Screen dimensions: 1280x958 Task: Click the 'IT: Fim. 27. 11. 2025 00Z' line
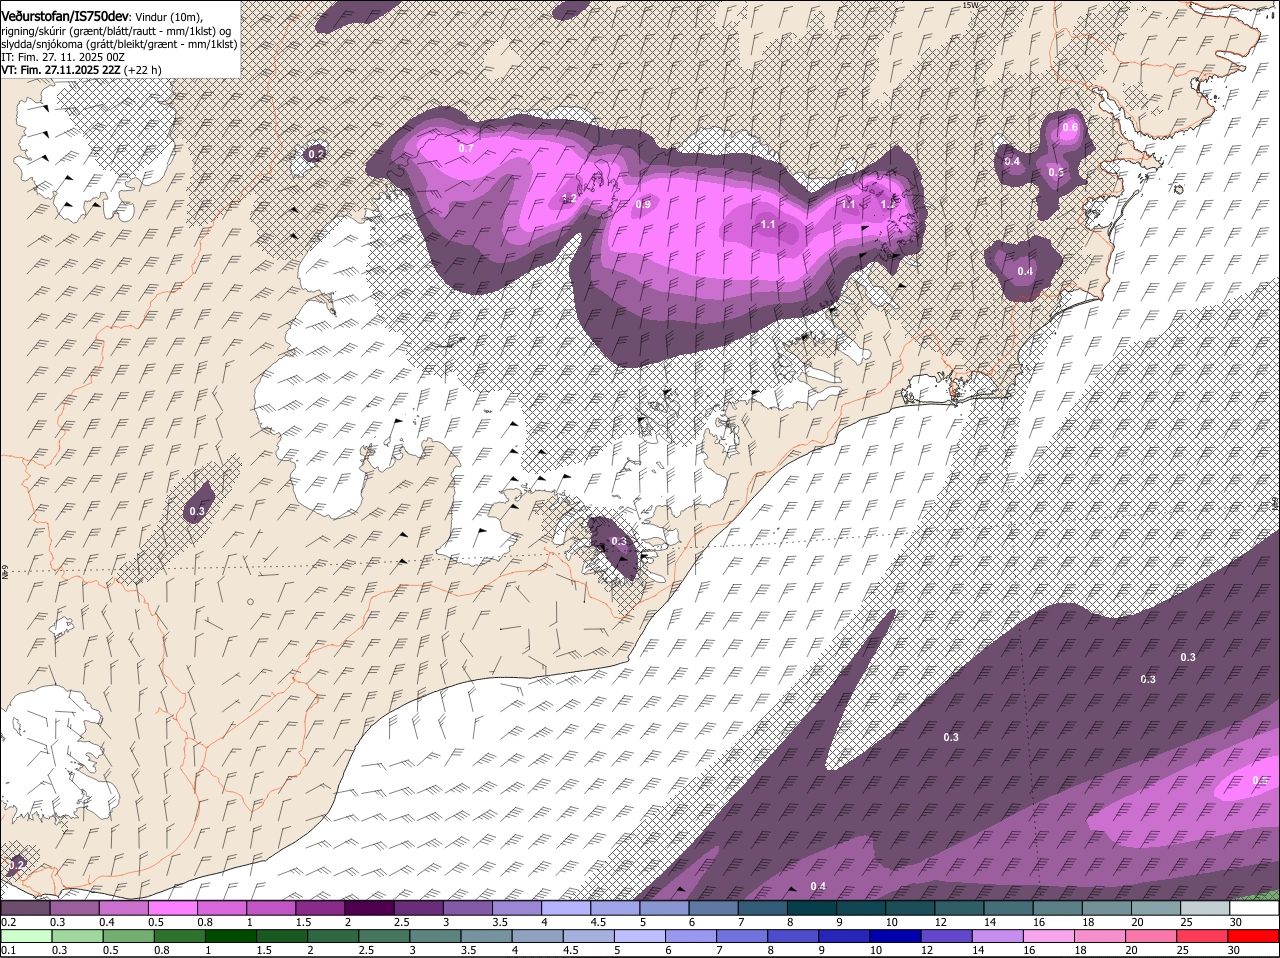click(63, 57)
